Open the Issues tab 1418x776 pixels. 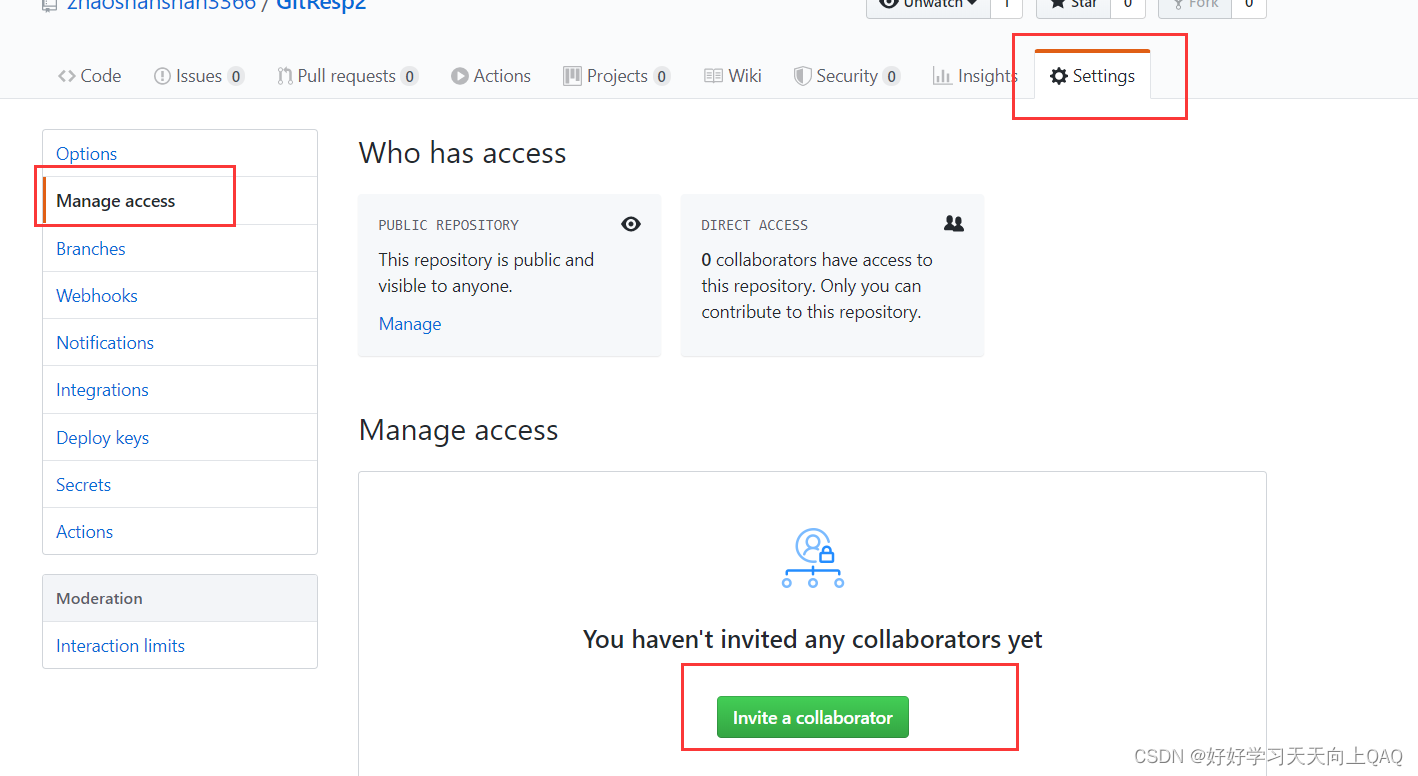[x=198, y=76]
